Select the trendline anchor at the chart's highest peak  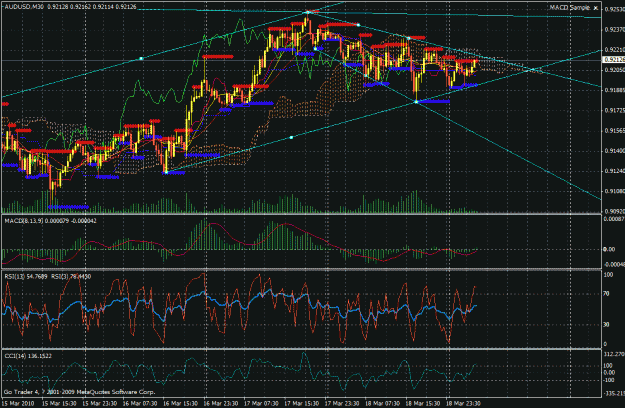point(307,12)
